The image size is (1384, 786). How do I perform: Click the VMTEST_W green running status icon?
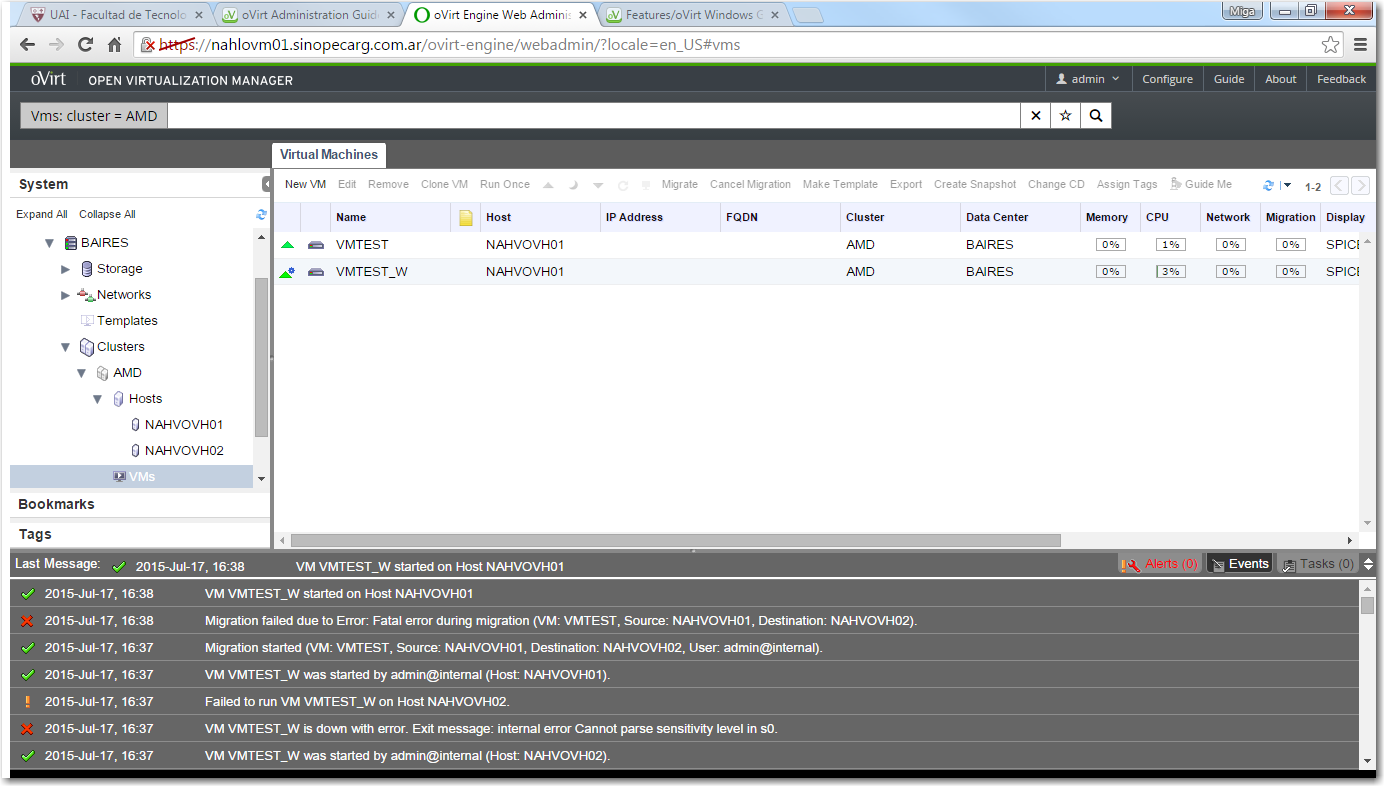click(x=287, y=272)
